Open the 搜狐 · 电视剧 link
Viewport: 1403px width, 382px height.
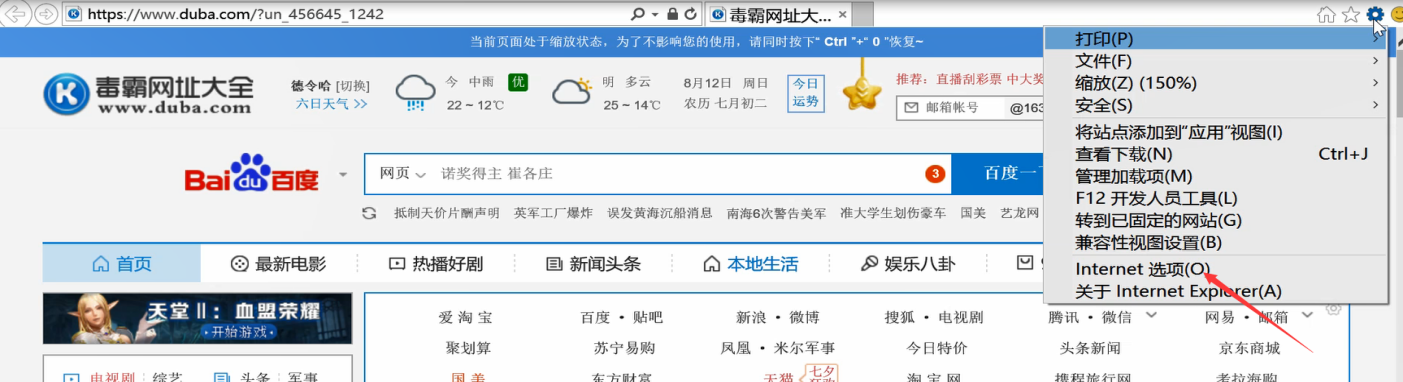click(934, 318)
